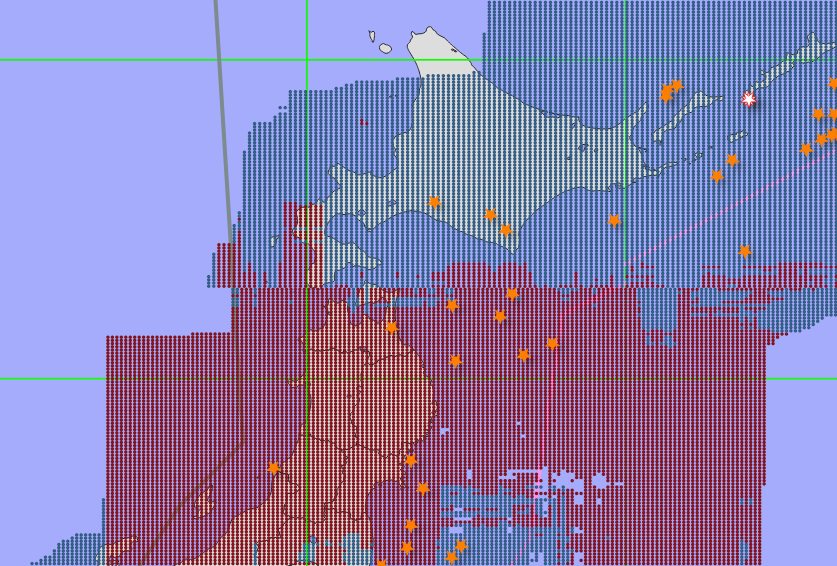Select the westernmost orange star inside Hokkaido
The image size is (837, 566).
(x=434, y=202)
